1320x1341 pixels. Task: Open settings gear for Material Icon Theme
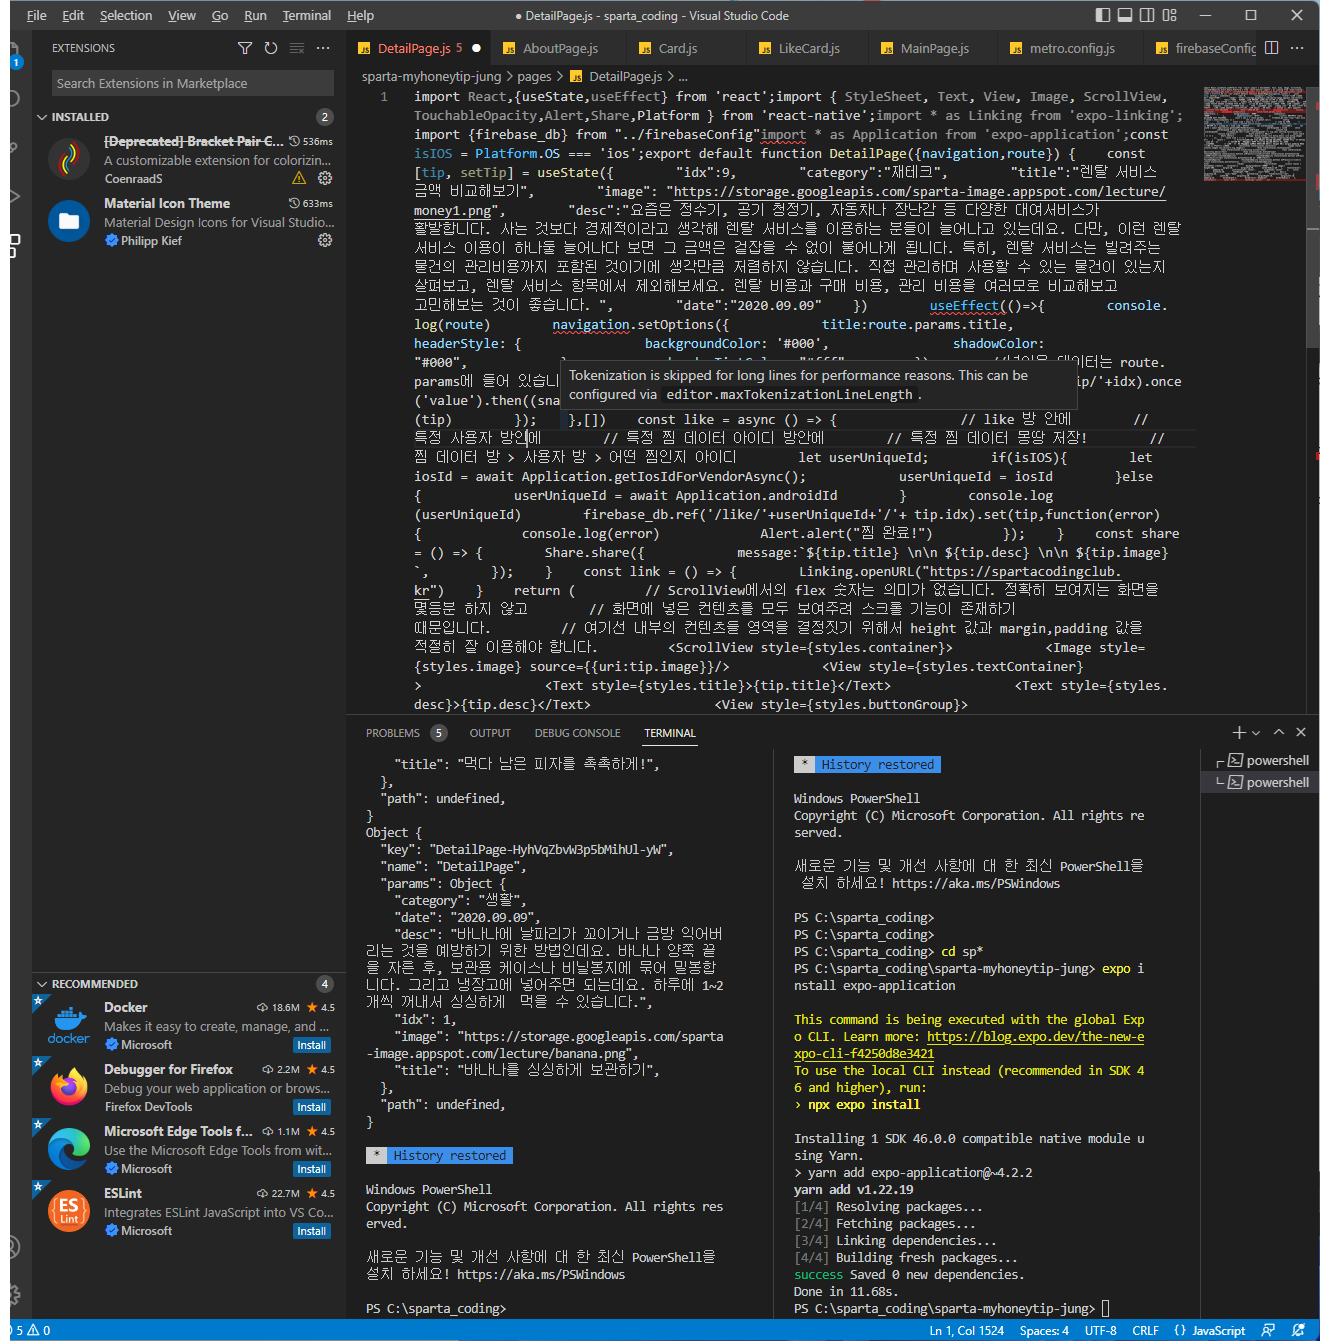pos(325,240)
